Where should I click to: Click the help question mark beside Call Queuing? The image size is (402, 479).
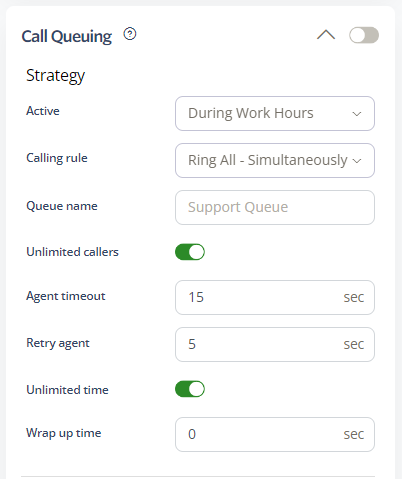tap(130, 34)
